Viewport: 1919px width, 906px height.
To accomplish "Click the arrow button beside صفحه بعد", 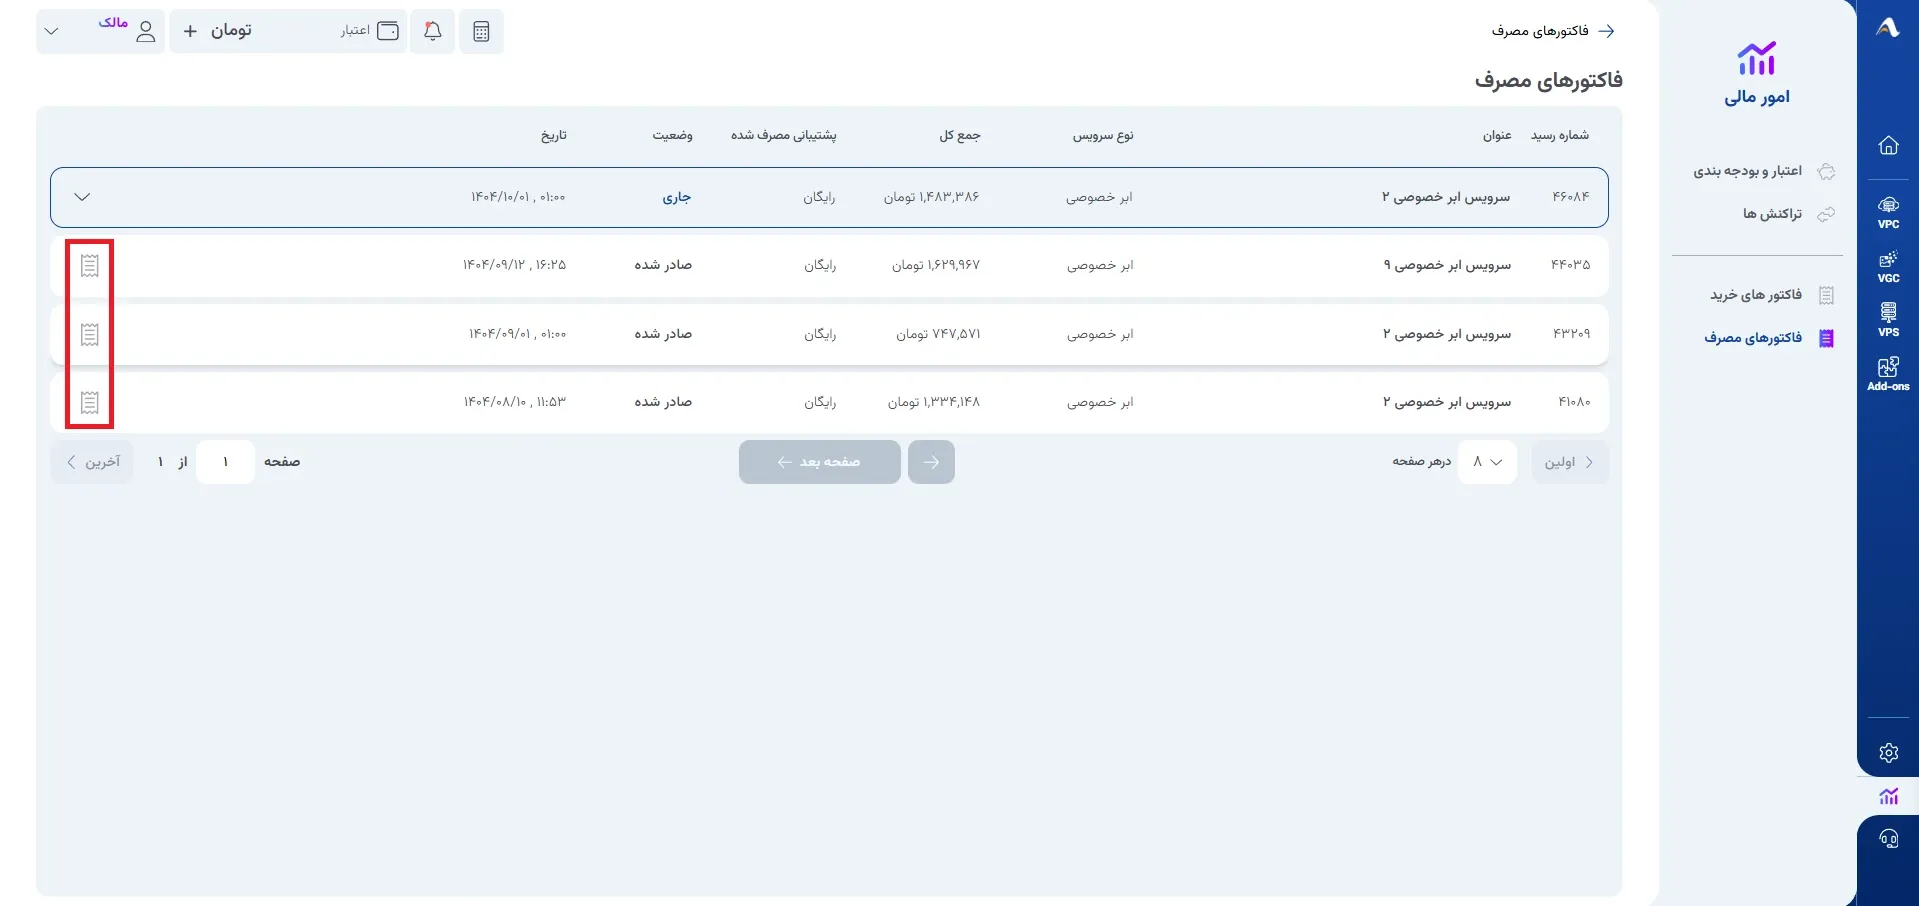I will click(x=931, y=462).
